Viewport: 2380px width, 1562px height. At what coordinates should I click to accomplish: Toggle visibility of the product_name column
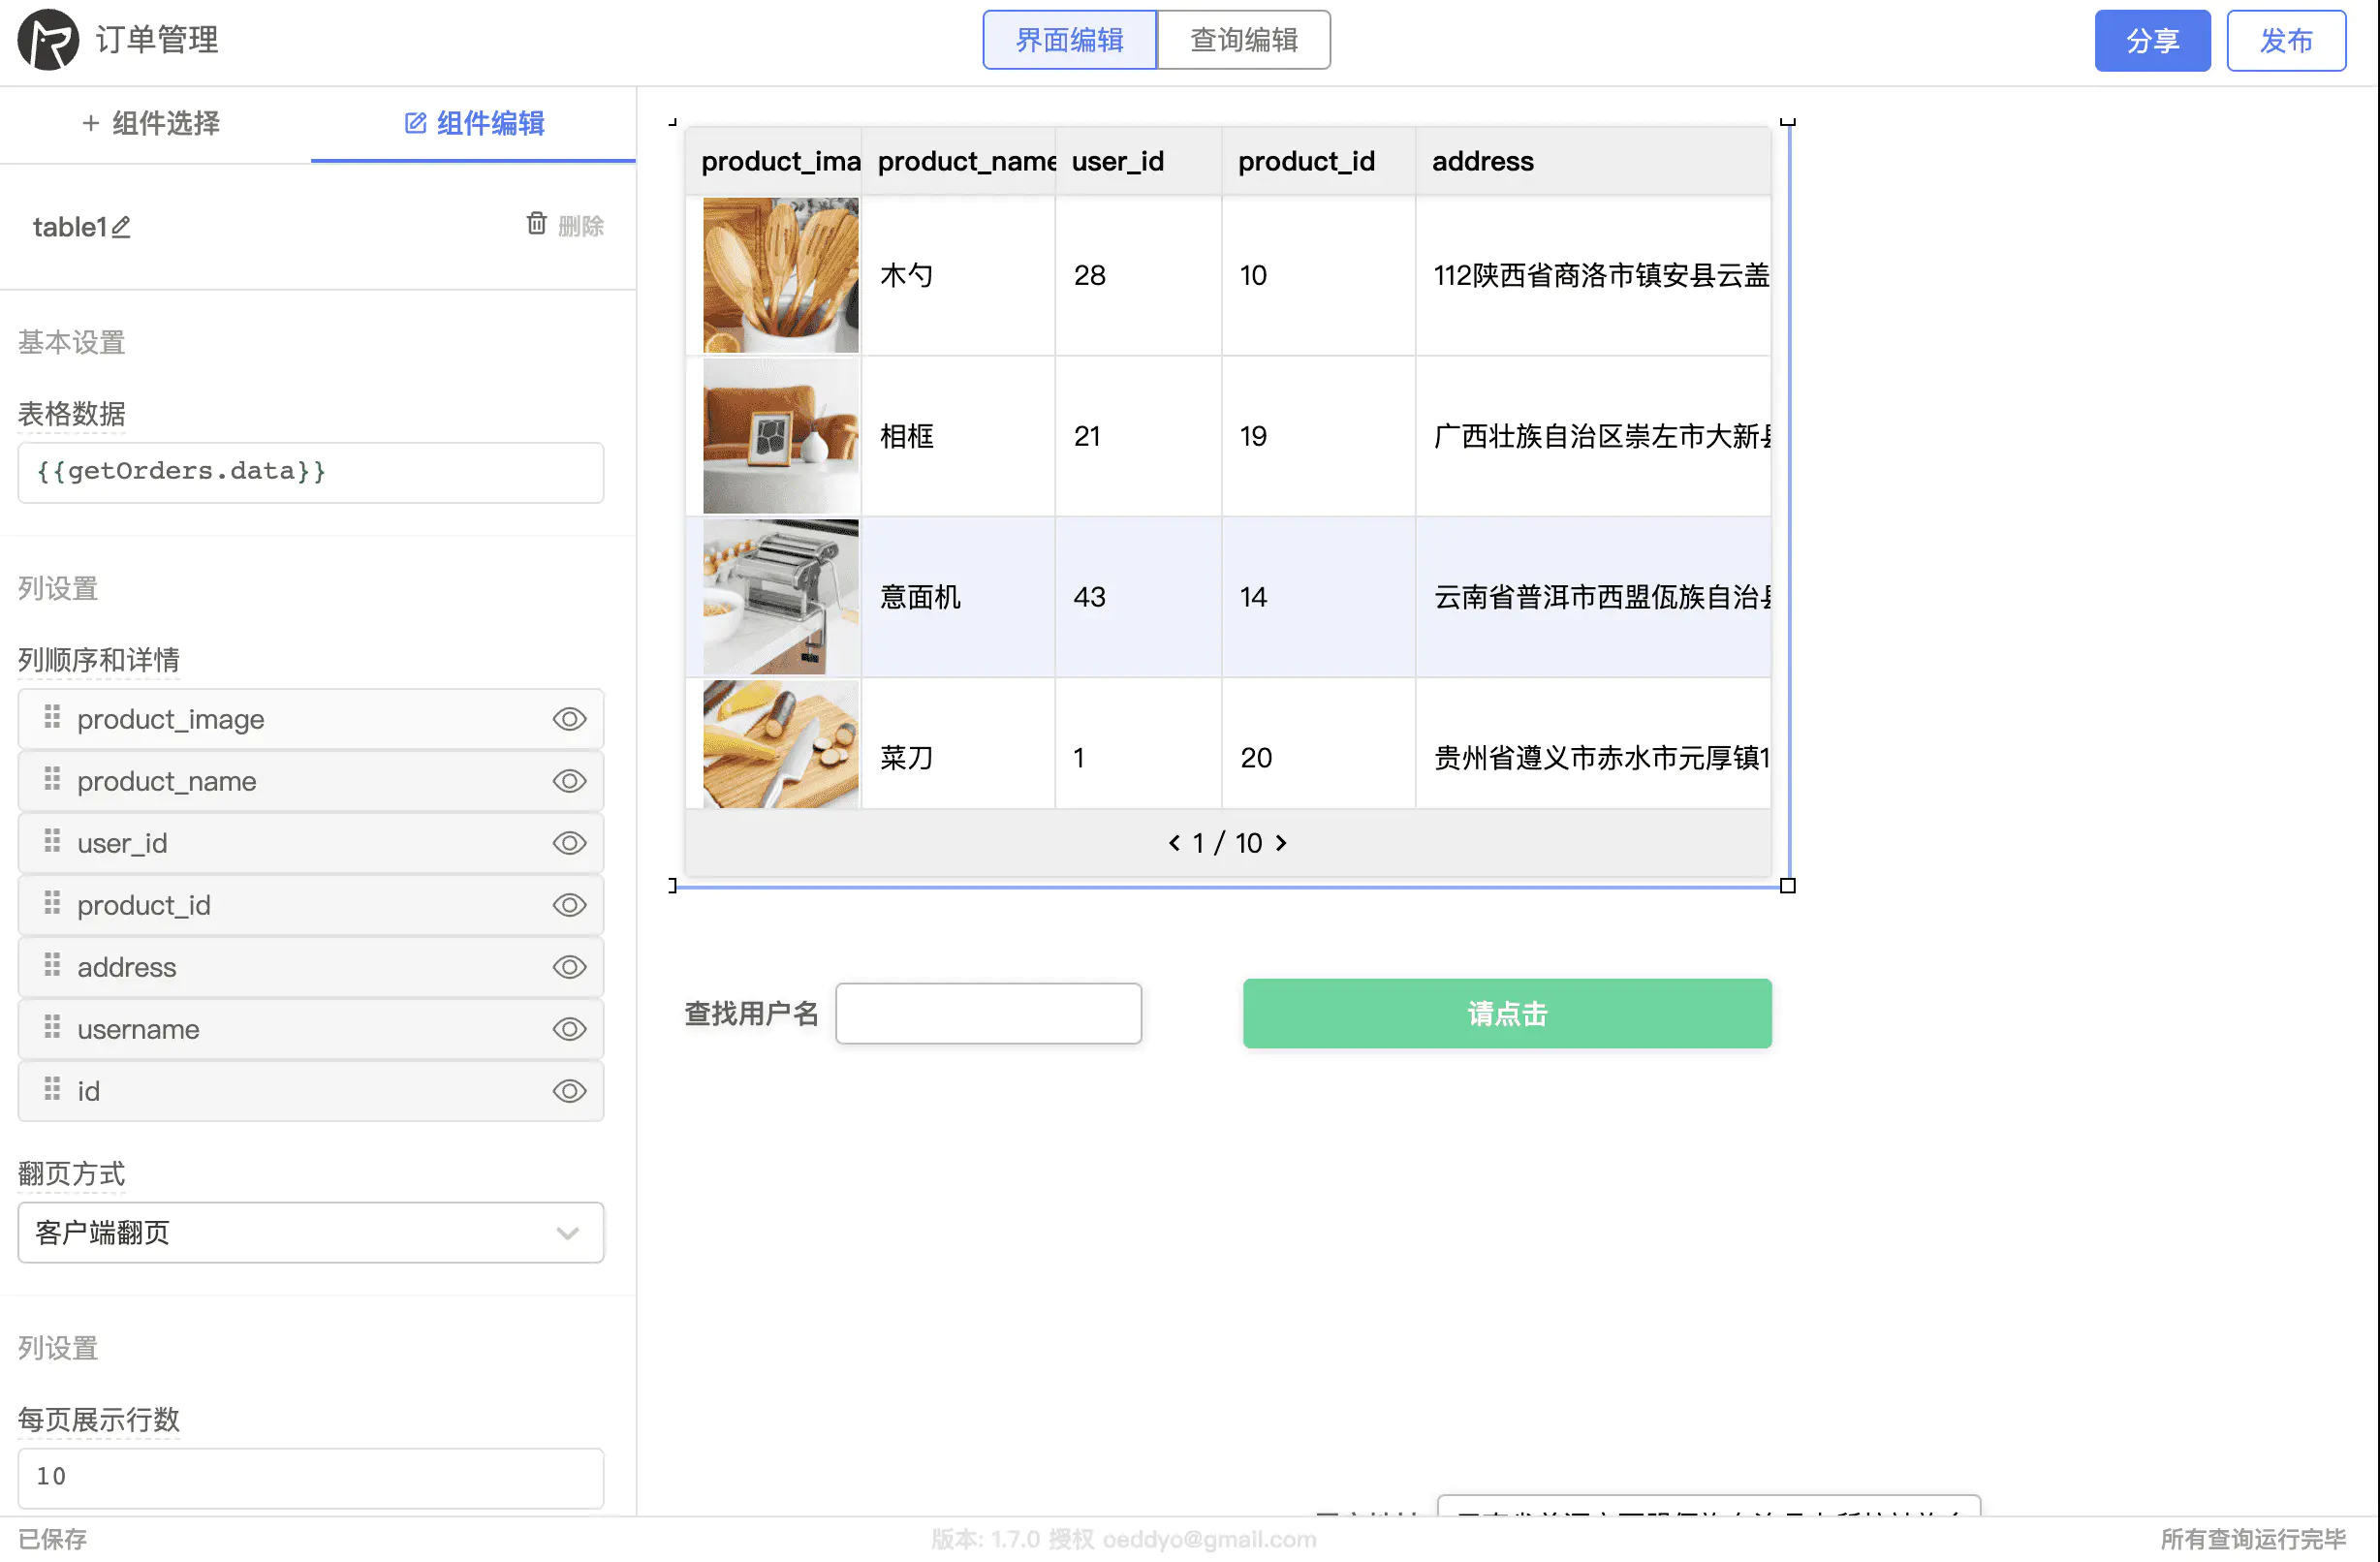(568, 781)
